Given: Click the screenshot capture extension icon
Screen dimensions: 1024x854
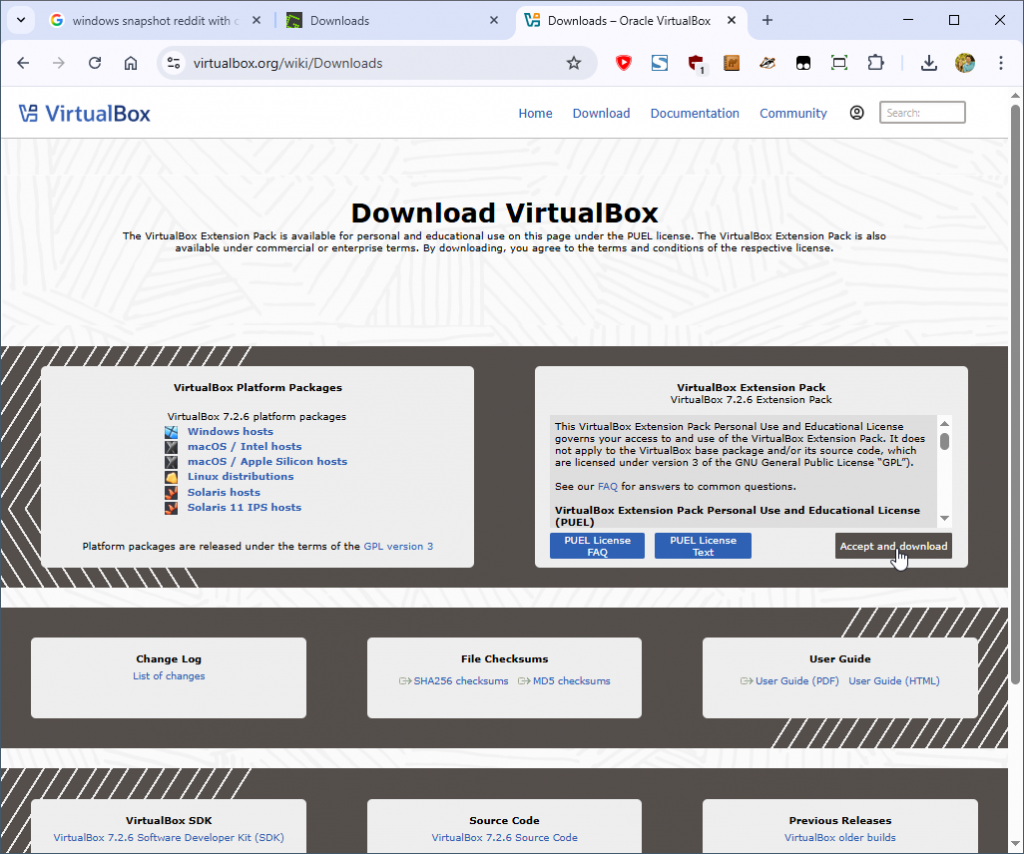Looking at the screenshot, I should click(x=839, y=63).
